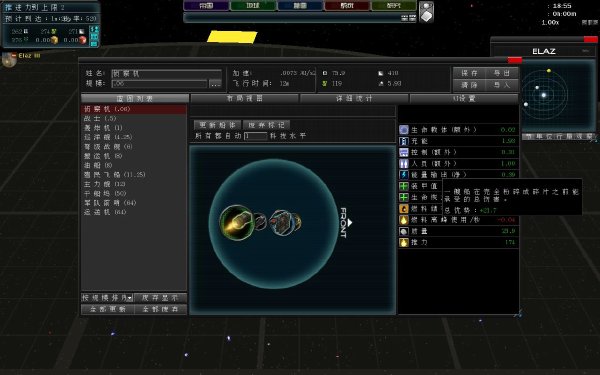
Task: Select blueprint 远洋舰 (4.25) in list
Action: coord(134,137)
